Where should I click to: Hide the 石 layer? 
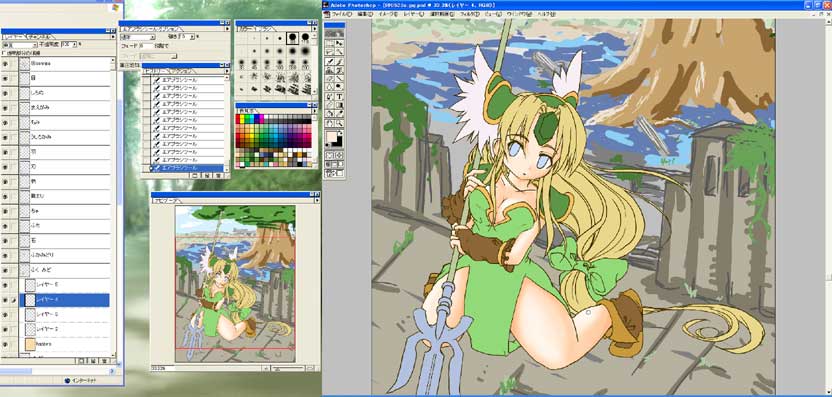[5, 241]
